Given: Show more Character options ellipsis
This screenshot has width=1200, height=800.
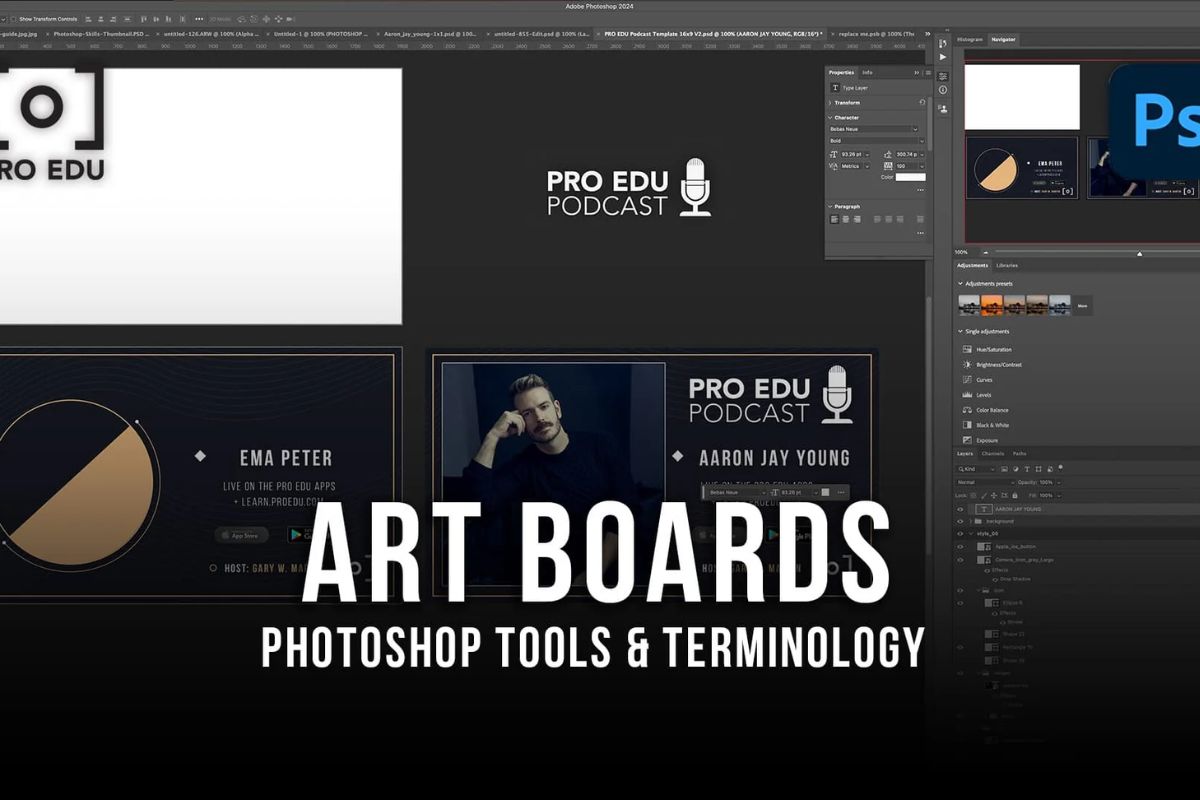Looking at the screenshot, I should click(920, 189).
